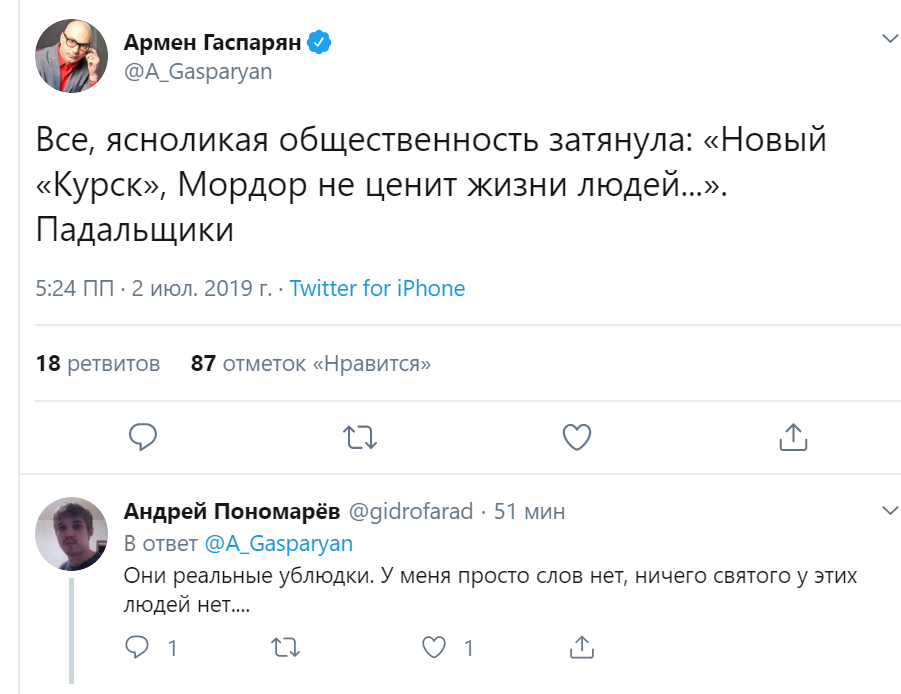The width and height of the screenshot is (901, 694).
Task: Open Андрей Пономарёв's avatar
Action: point(72,533)
